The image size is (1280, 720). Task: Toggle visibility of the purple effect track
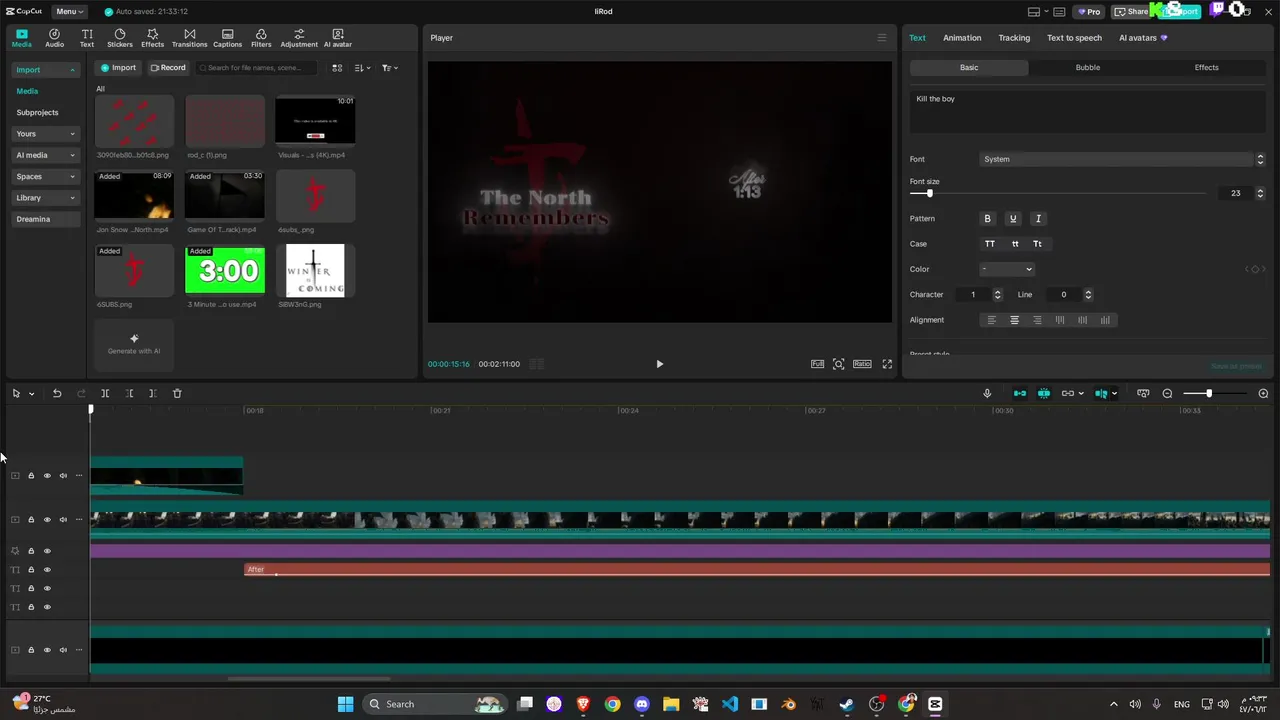point(47,551)
